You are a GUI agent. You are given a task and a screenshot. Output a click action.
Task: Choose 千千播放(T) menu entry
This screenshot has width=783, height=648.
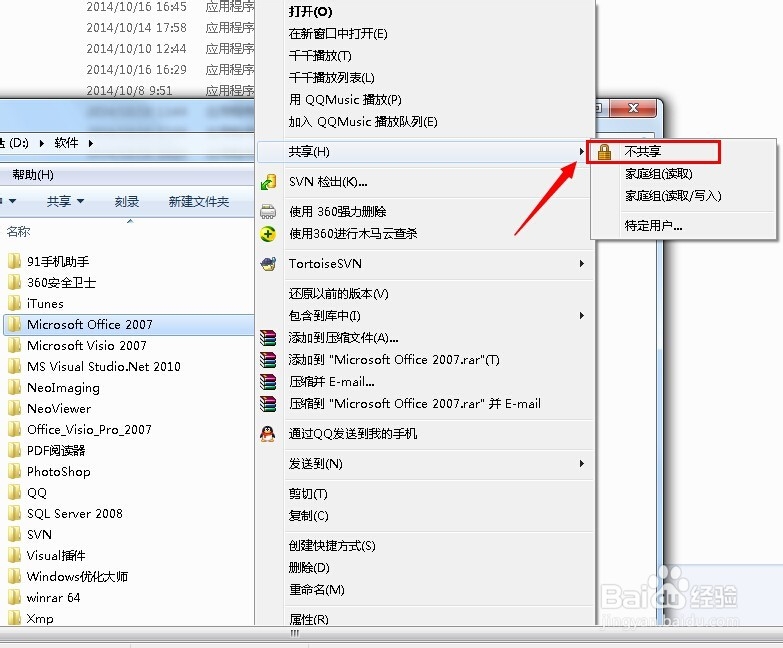coord(320,55)
